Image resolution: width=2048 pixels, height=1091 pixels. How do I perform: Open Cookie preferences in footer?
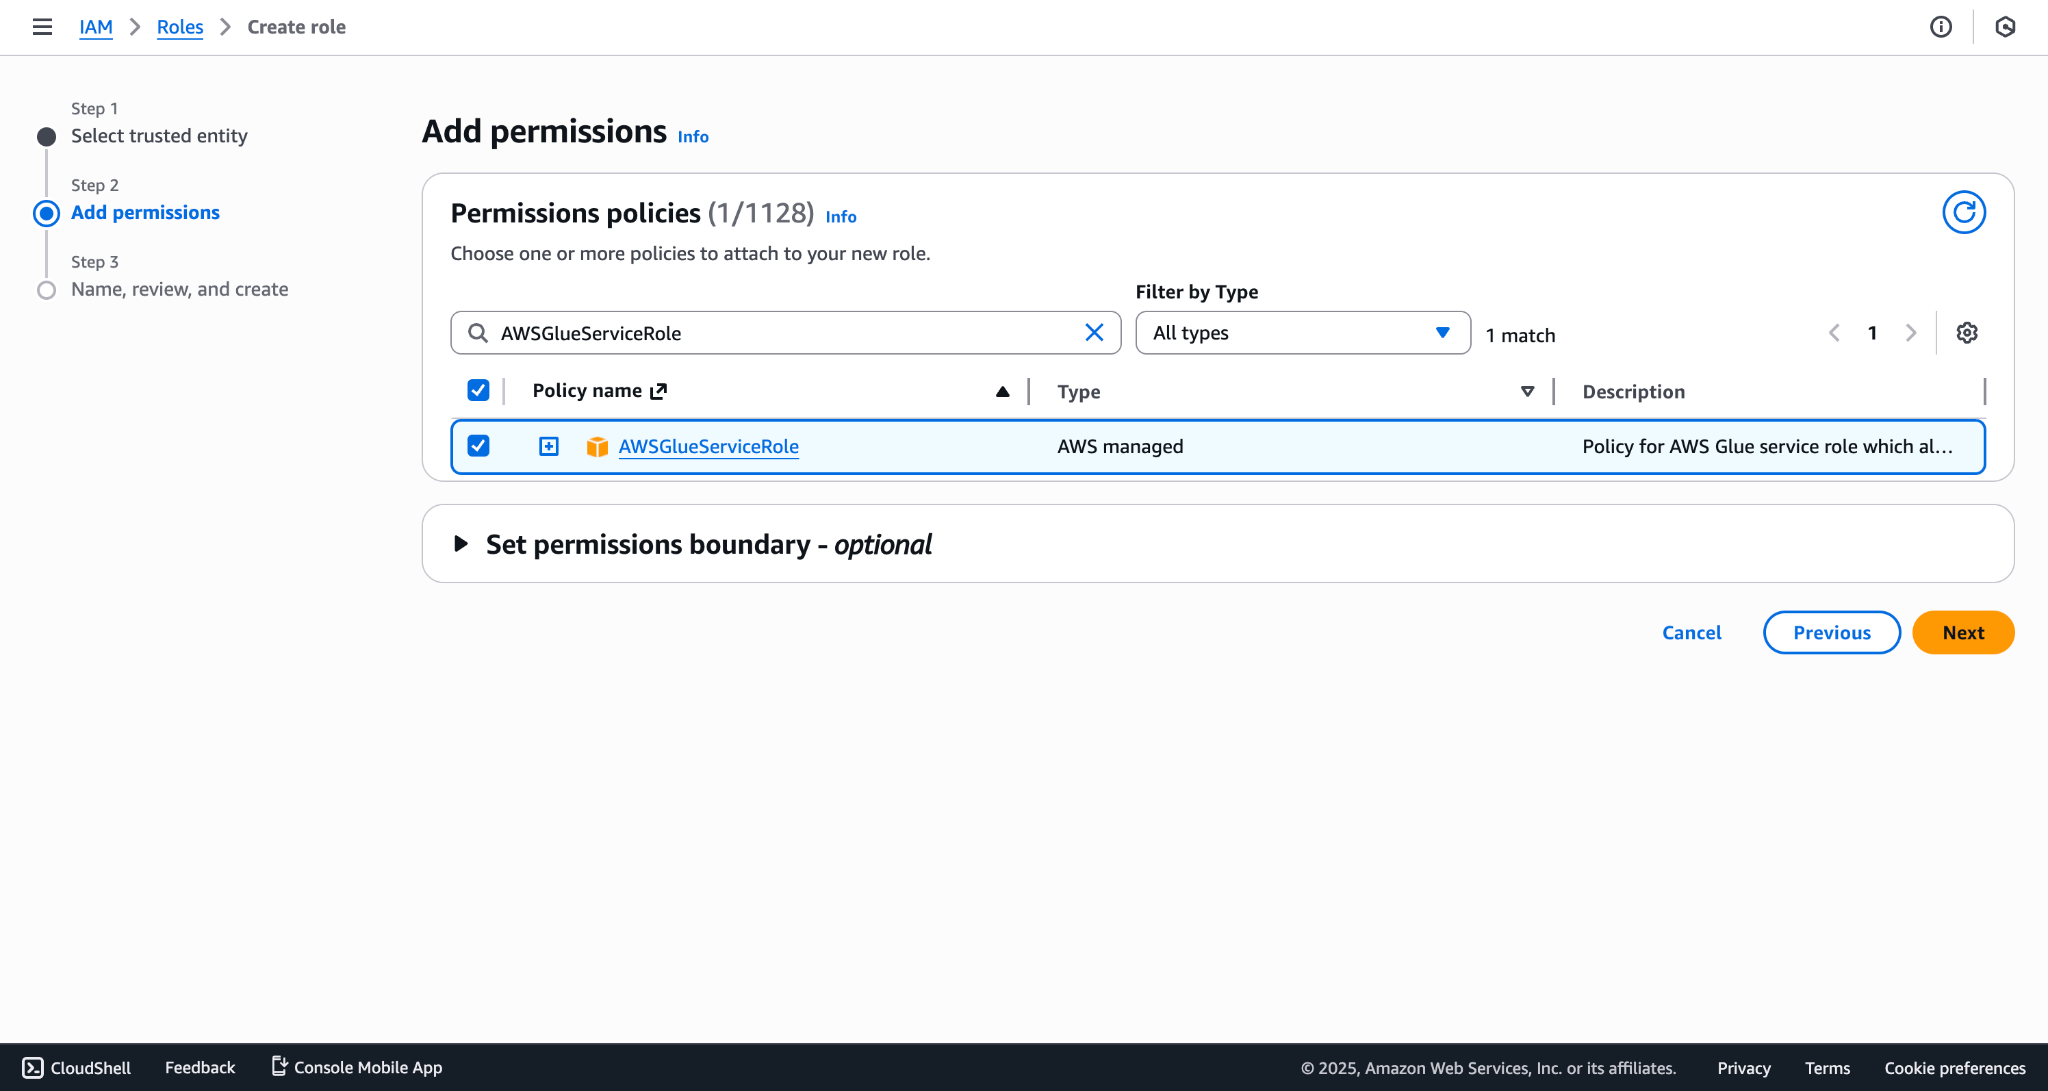[x=1955, y=1068]
